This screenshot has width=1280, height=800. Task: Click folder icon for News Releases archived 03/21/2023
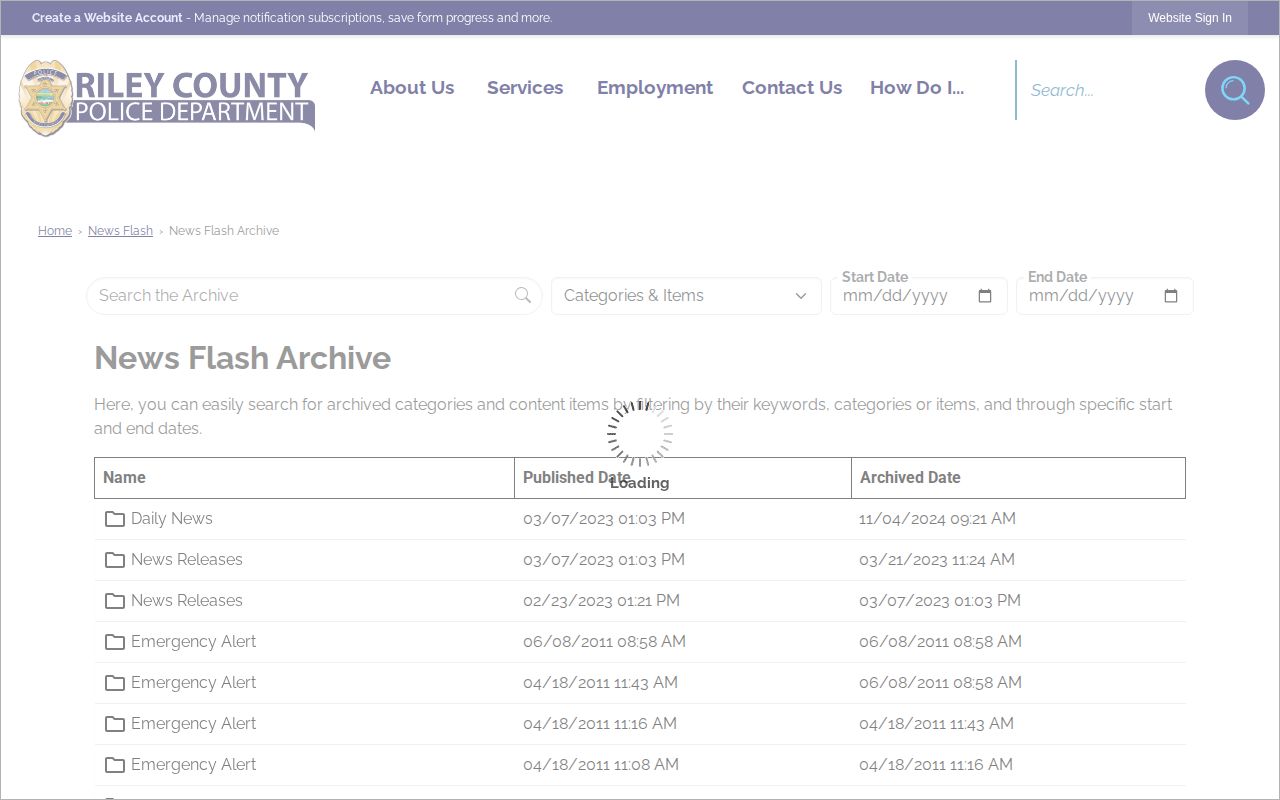coord(115,560)
